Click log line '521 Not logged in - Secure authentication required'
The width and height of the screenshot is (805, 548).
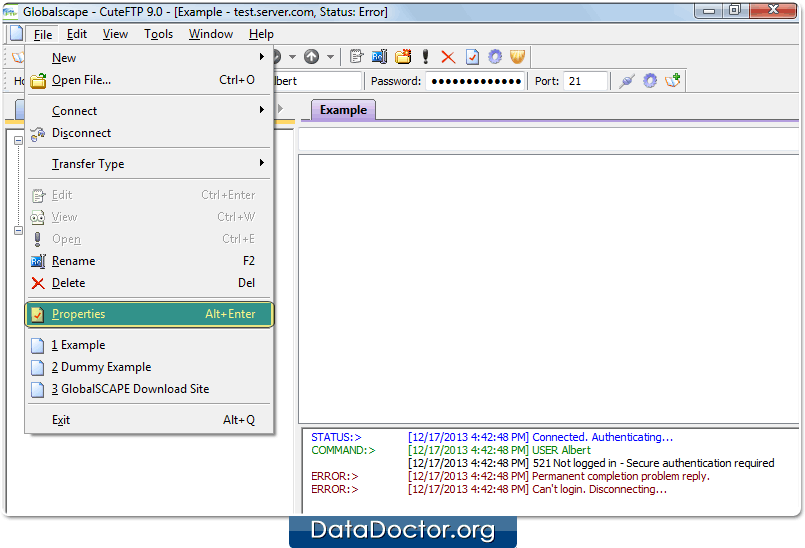653,463
